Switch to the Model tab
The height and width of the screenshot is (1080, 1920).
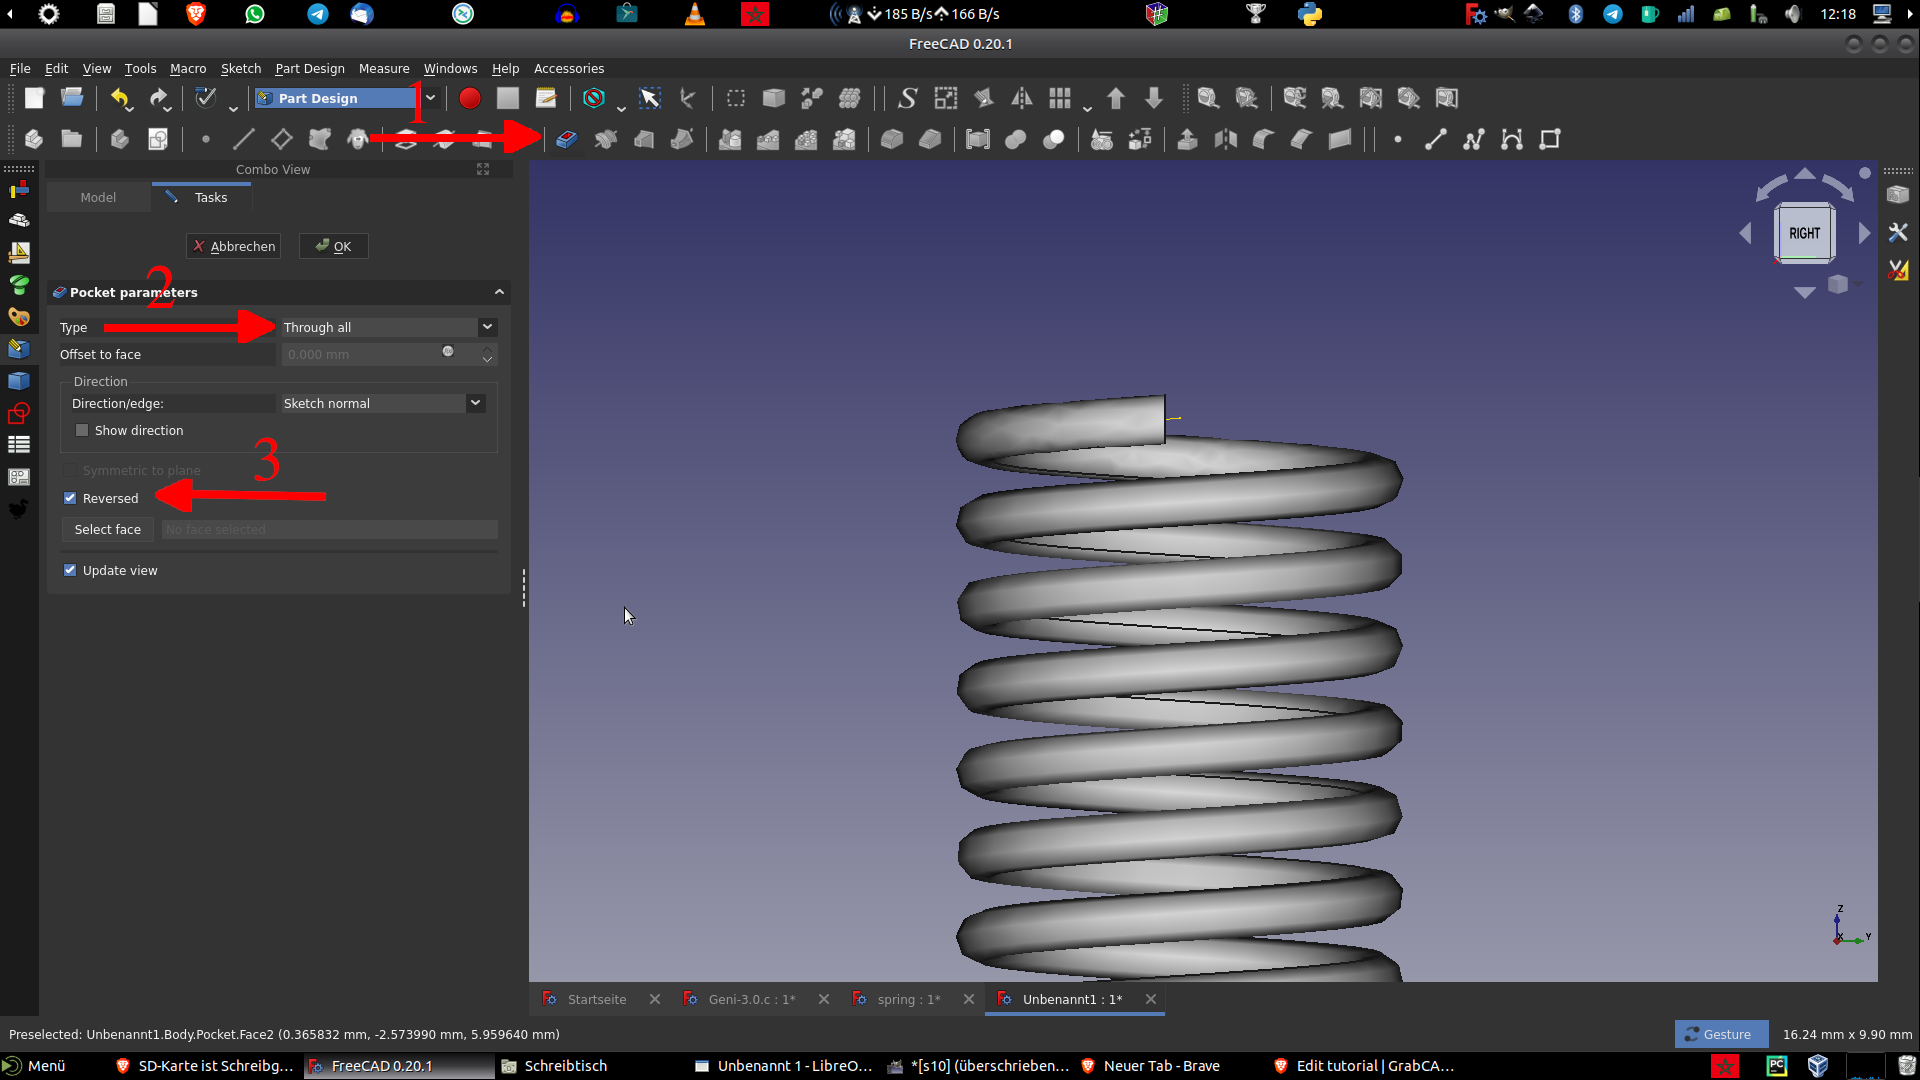point(98,197)
